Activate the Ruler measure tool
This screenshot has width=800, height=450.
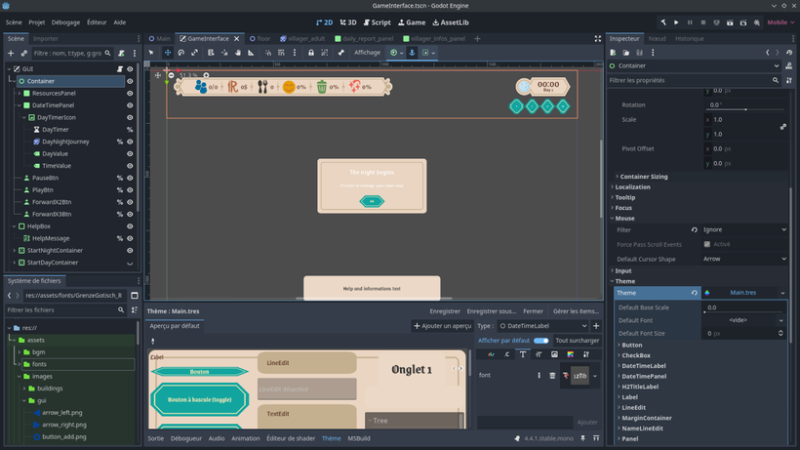tap(251, 53)
